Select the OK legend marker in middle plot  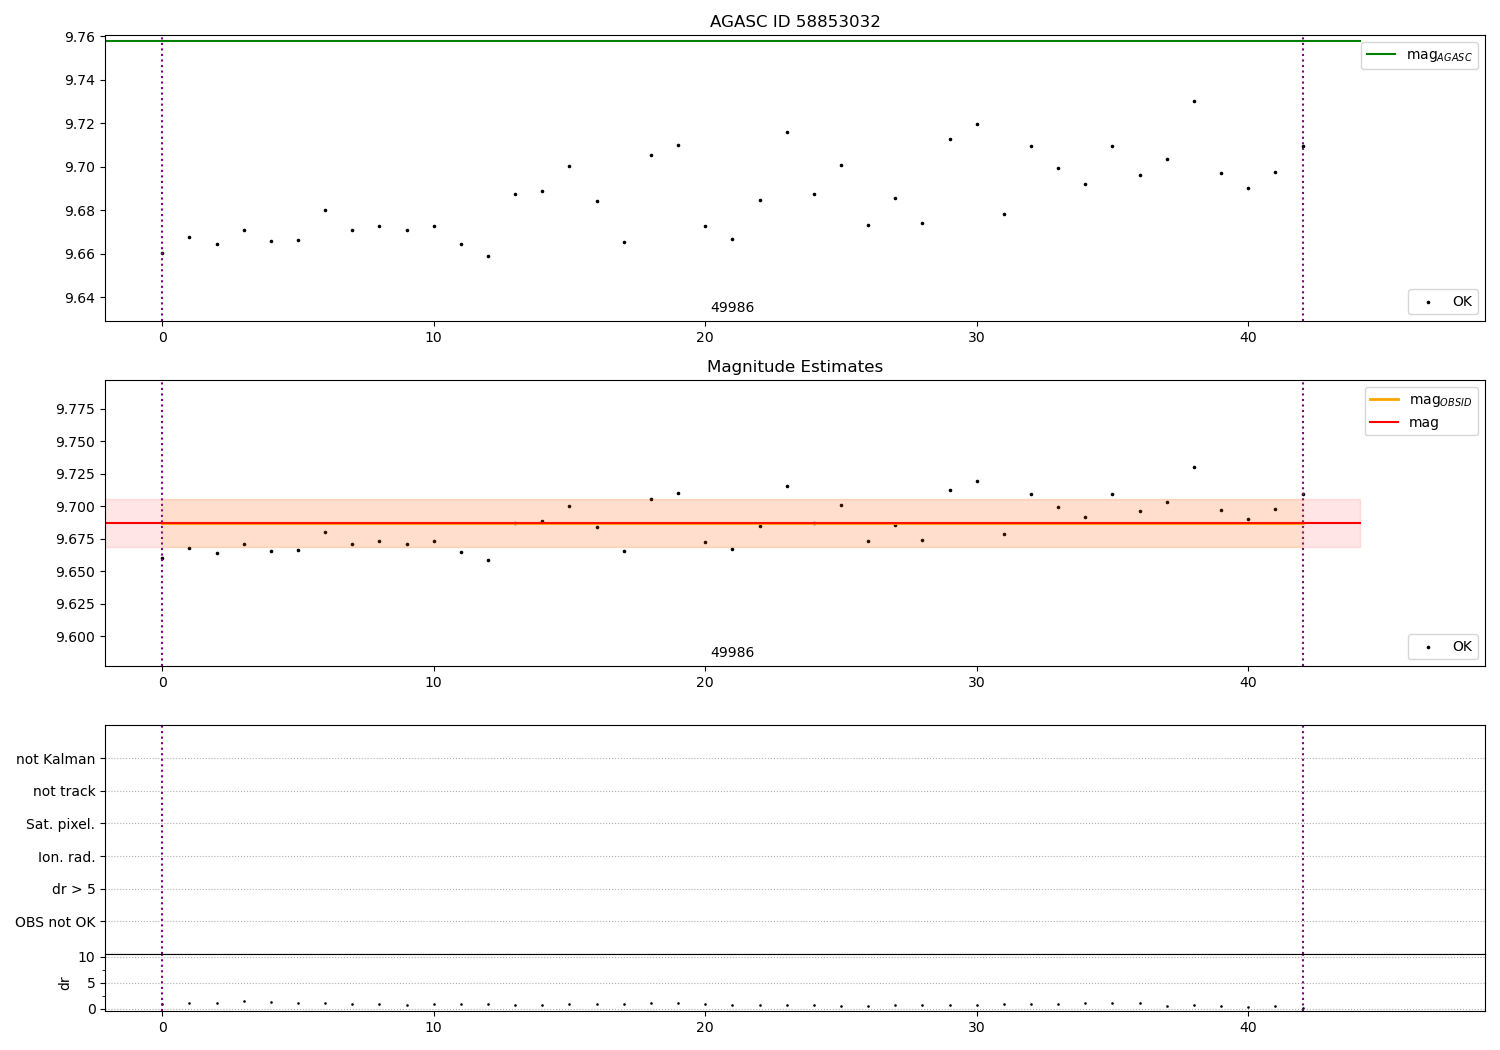tap(1428, 647)
